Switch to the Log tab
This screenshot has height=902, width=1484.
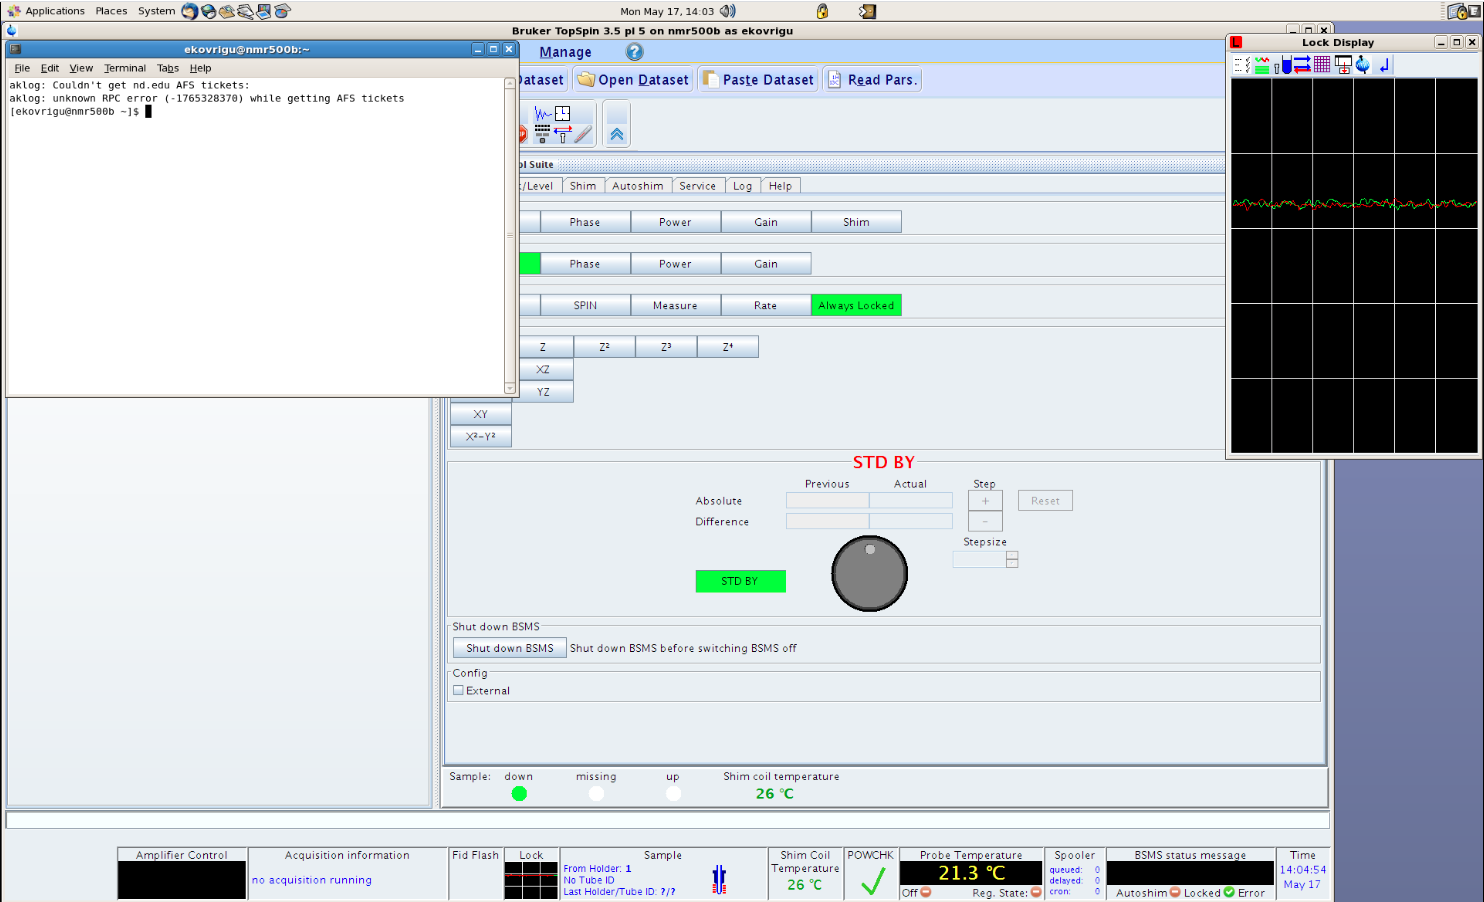(742, 186)
